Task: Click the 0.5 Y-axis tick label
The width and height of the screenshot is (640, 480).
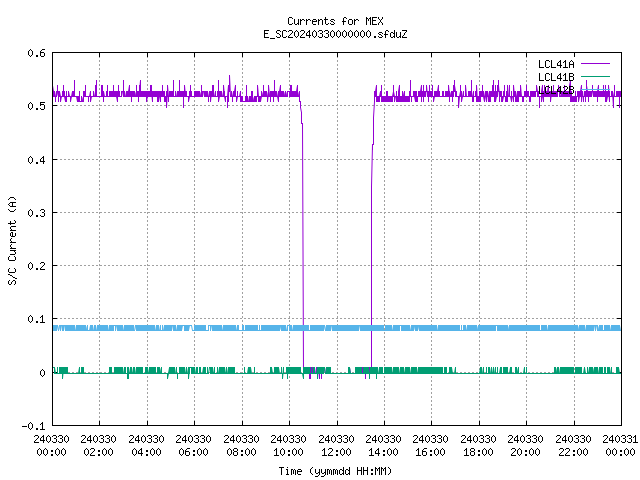Action: tap(36, 106)
